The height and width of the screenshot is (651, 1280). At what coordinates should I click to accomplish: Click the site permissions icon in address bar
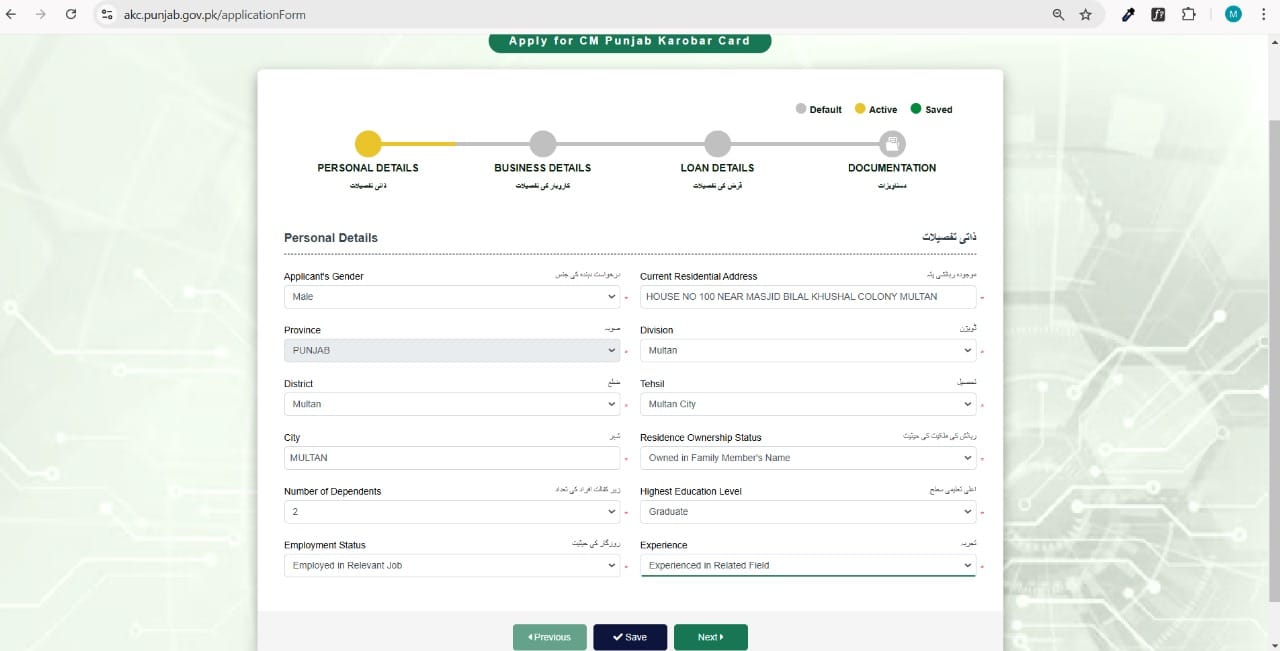tap(106, 14)
